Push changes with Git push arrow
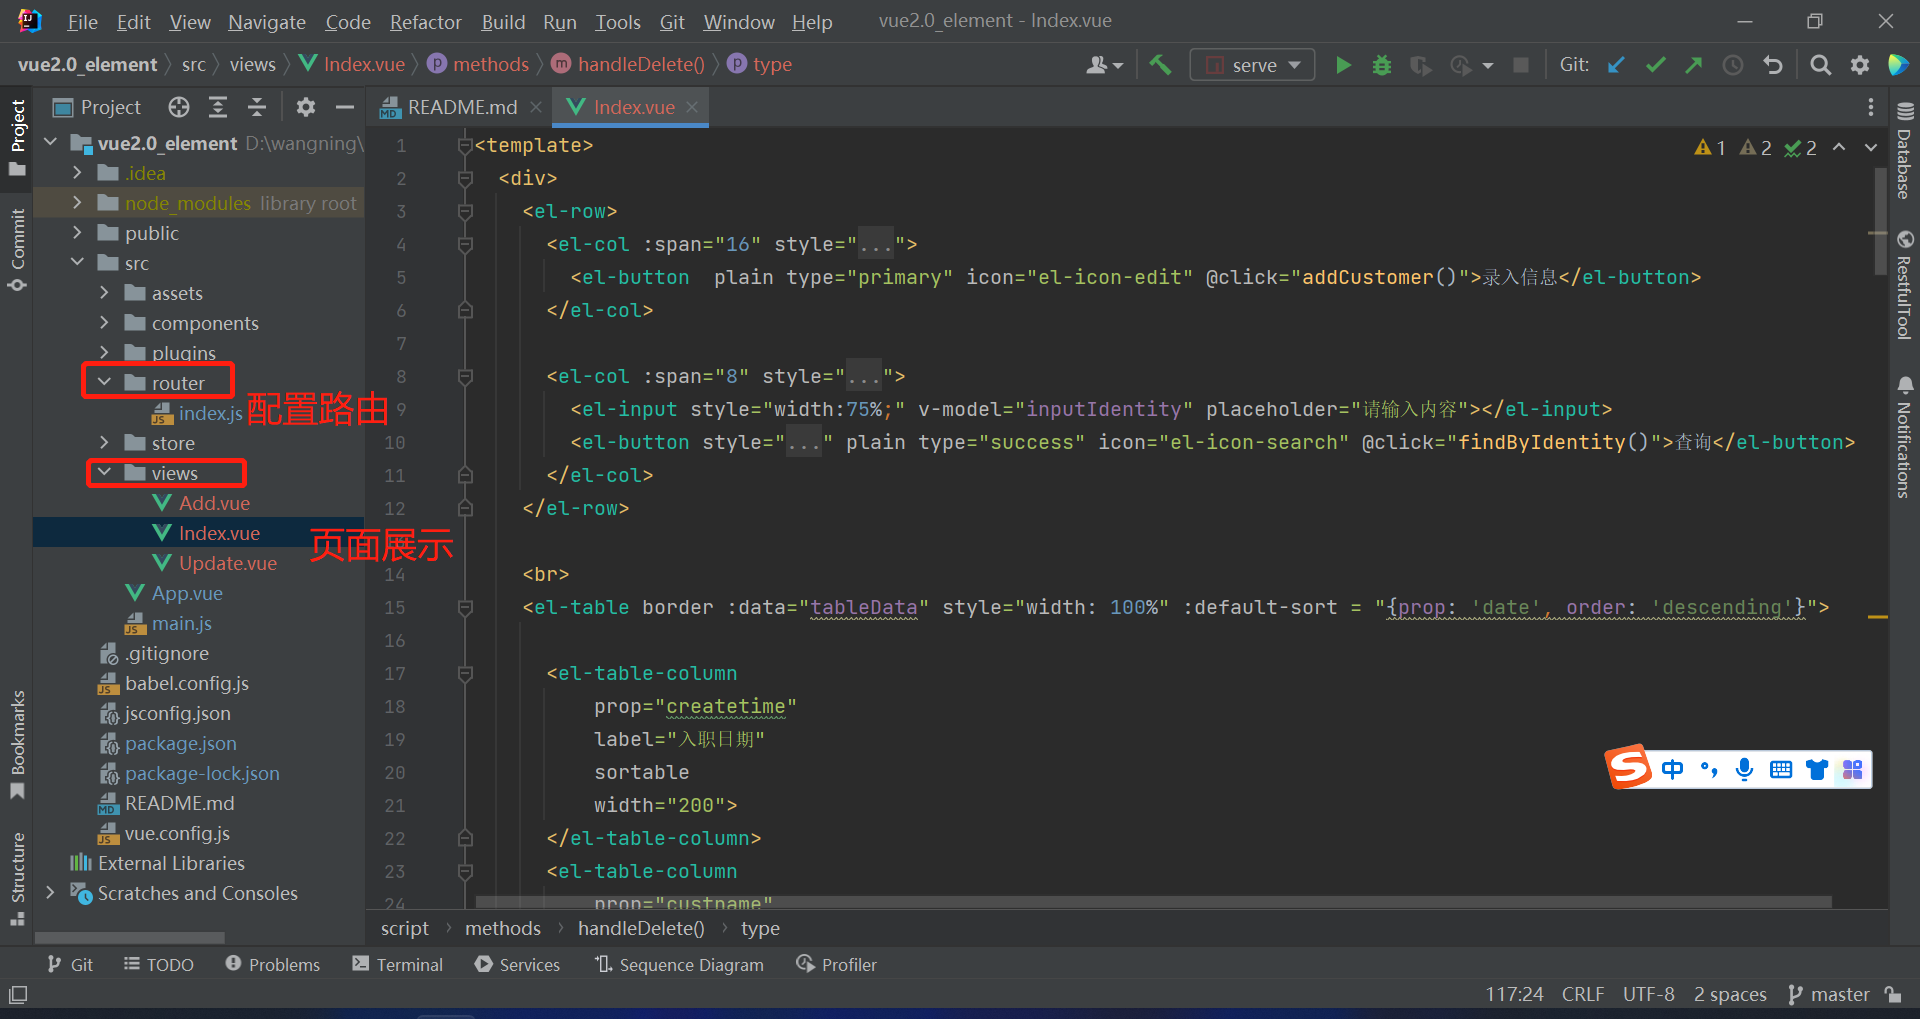Viewport: 1920px width, 1019px height. click(1693, 65)
